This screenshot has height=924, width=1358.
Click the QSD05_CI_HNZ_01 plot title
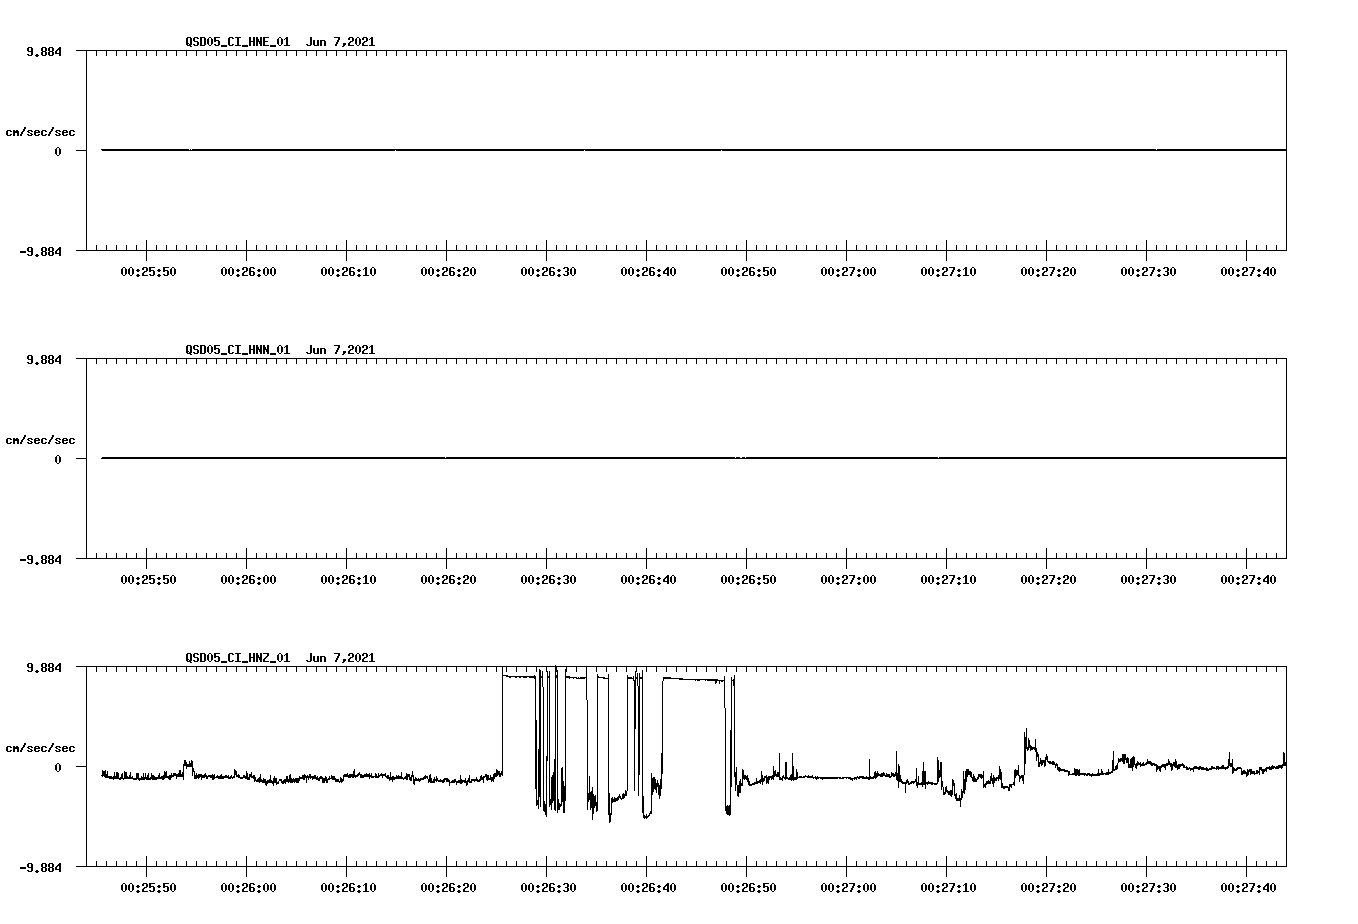(x=280, y=657)
